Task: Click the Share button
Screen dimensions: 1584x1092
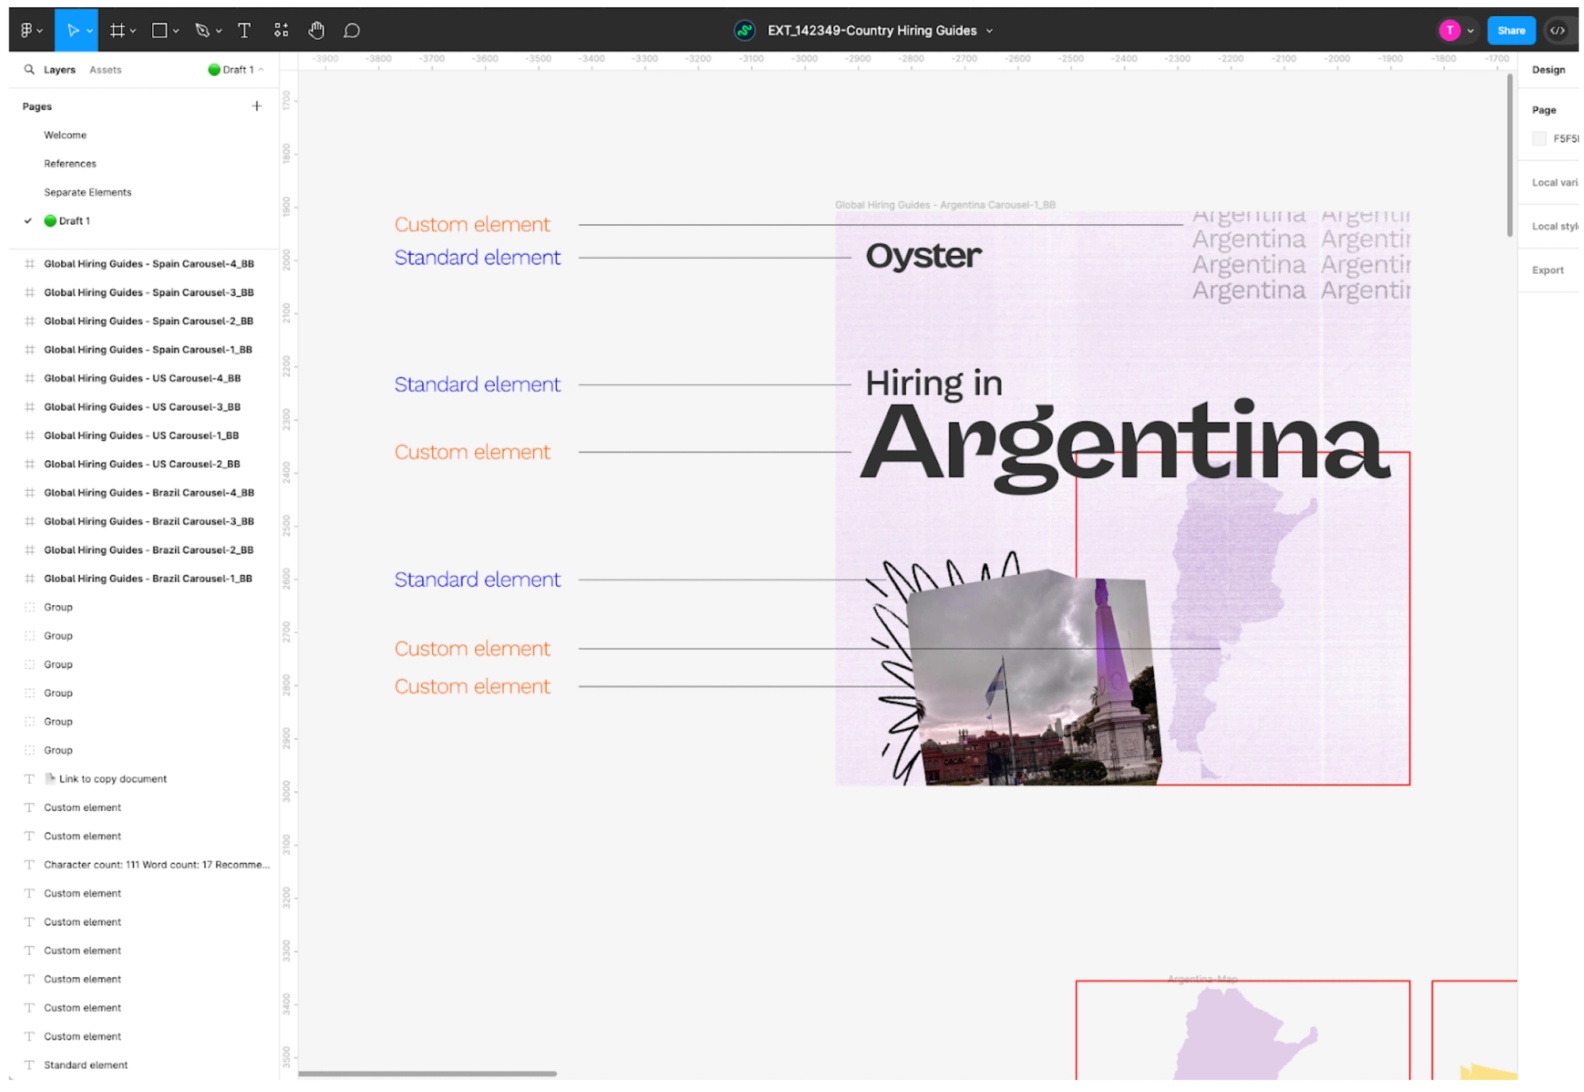Action: tap(1511, 30)
